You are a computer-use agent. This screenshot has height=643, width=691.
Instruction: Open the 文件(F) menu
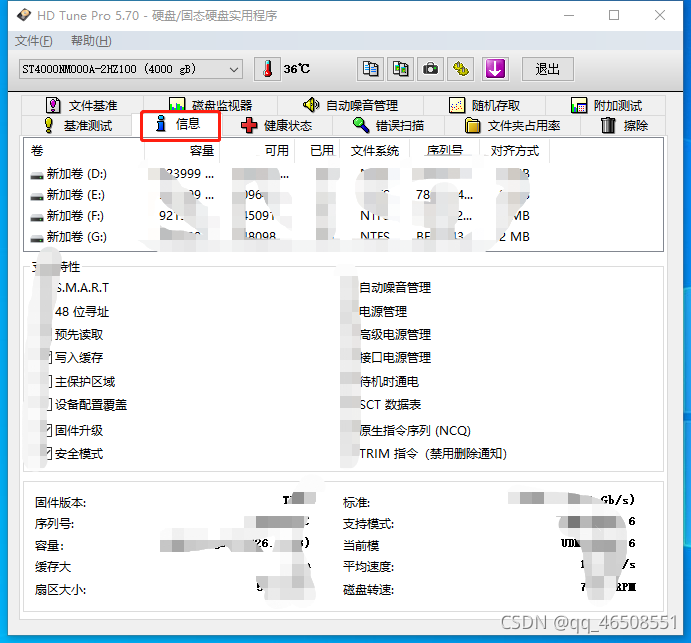coord(34,41)
